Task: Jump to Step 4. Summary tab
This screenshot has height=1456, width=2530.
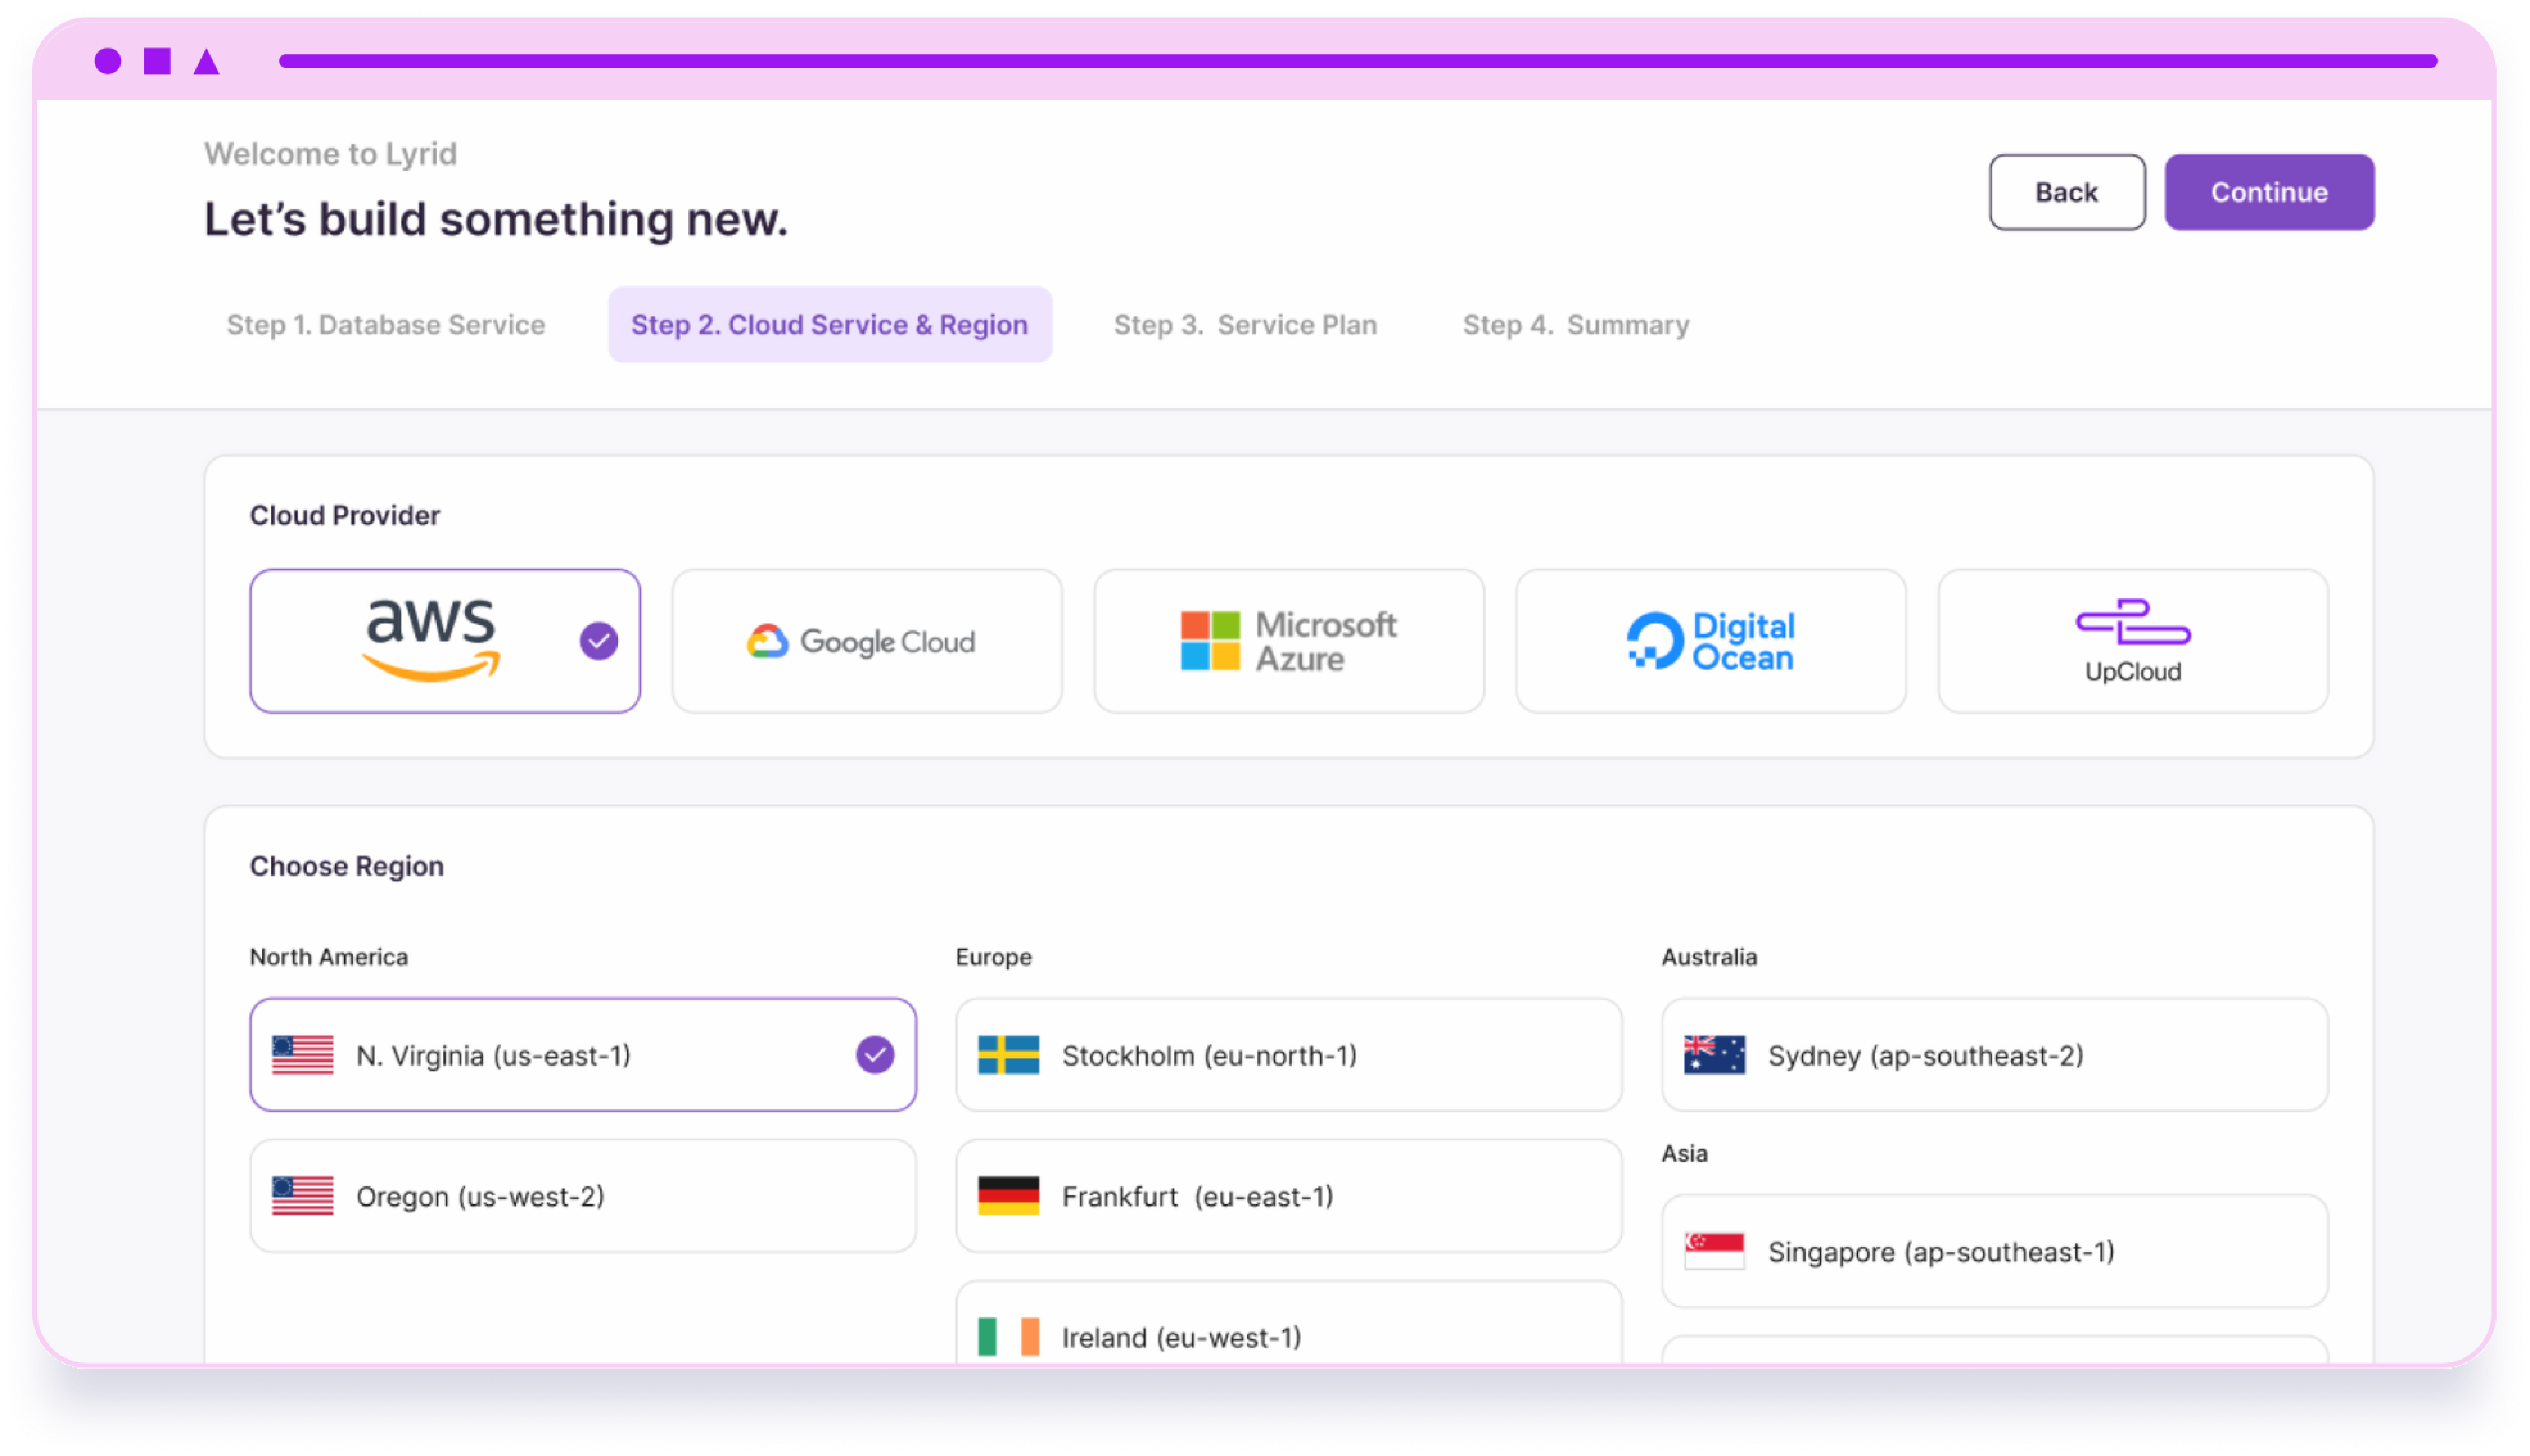Action: click(1577, 325)
